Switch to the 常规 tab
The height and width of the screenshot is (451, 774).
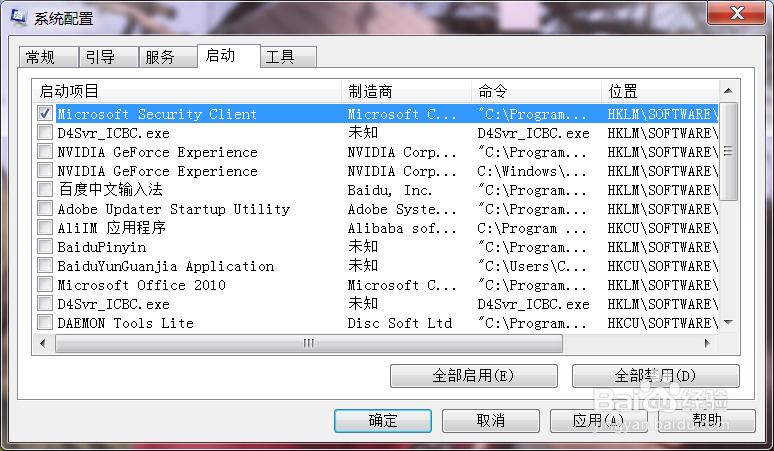pyautogui.click(x=48, y=57)
